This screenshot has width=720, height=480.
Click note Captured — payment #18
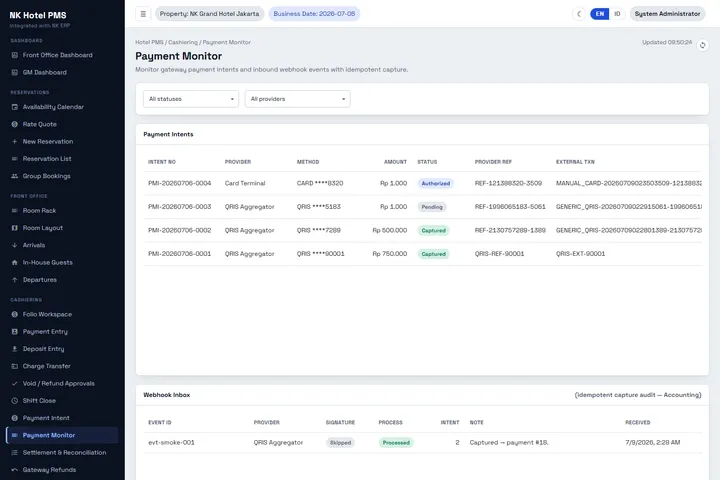(509, 443)
